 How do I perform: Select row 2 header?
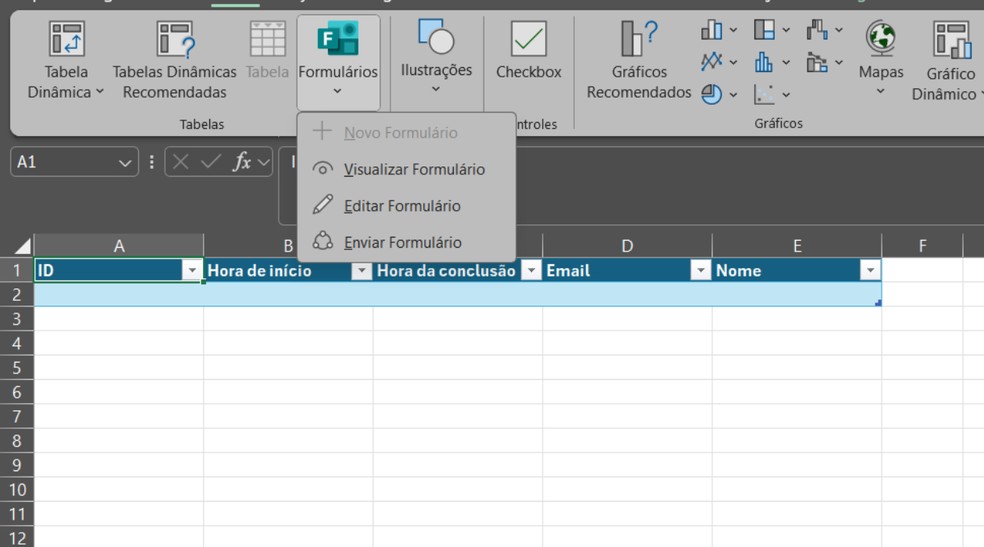pos(17,294)
